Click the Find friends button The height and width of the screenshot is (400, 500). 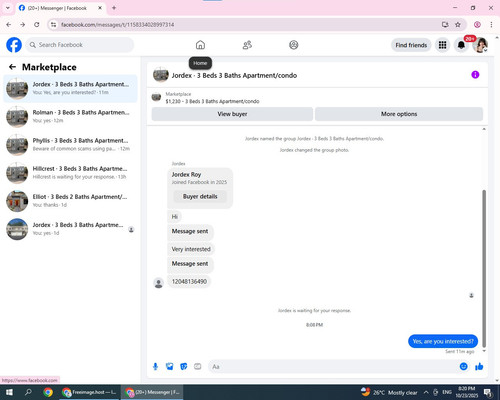click(411, 45)
